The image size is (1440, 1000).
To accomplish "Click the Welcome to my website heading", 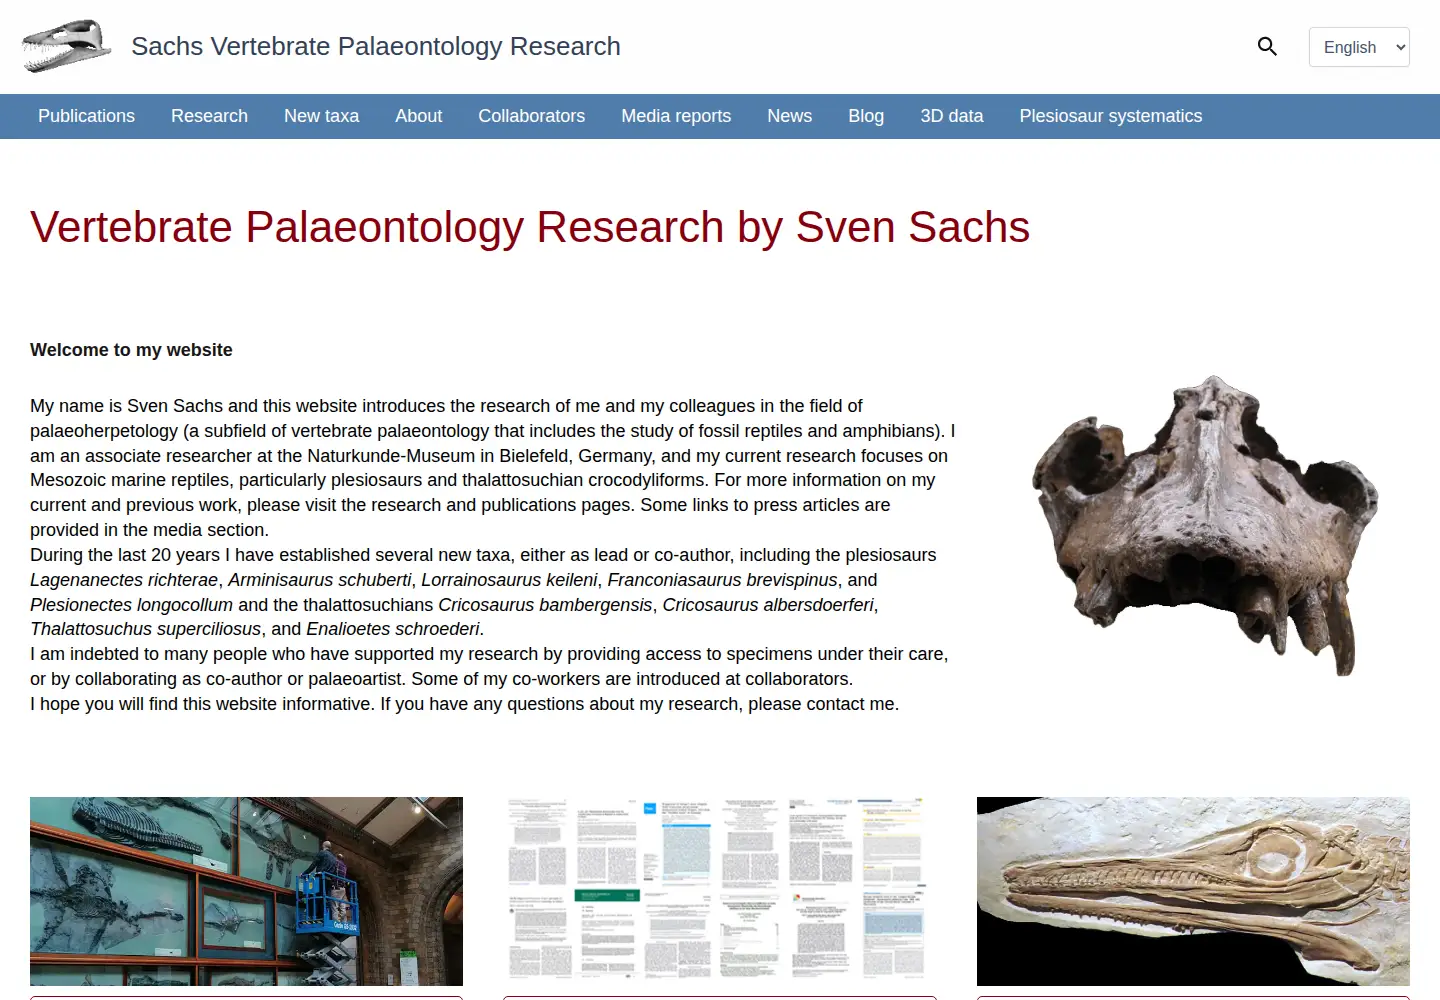I will coord(131,350).
